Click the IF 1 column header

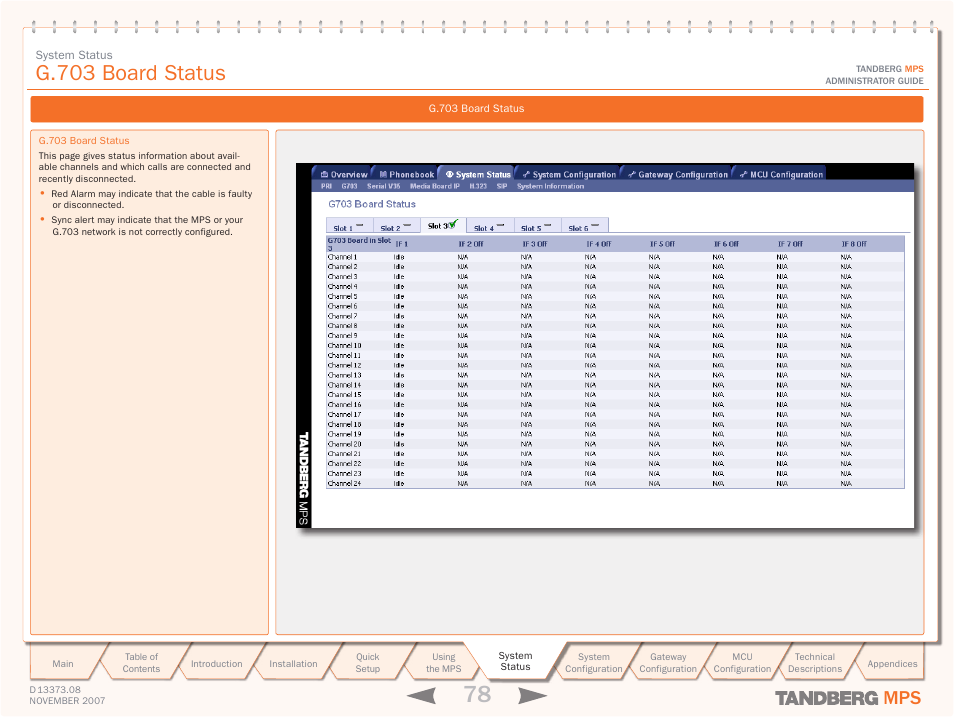coord(402,244)
